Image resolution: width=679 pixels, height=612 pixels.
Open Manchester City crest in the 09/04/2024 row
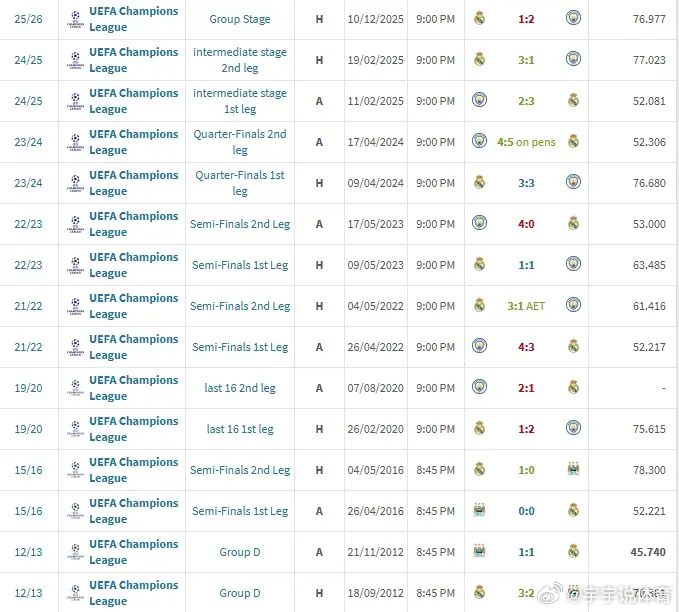(573, 182)
